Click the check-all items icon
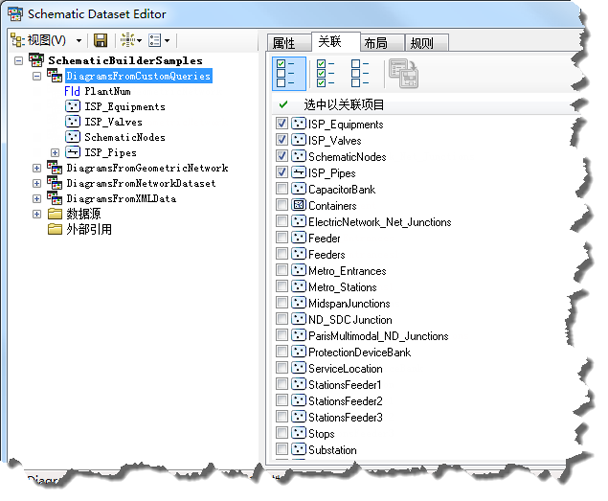Image resolution: width=608 pixels, height=501 pixels. pyautogui.click(x=326, y=73)
